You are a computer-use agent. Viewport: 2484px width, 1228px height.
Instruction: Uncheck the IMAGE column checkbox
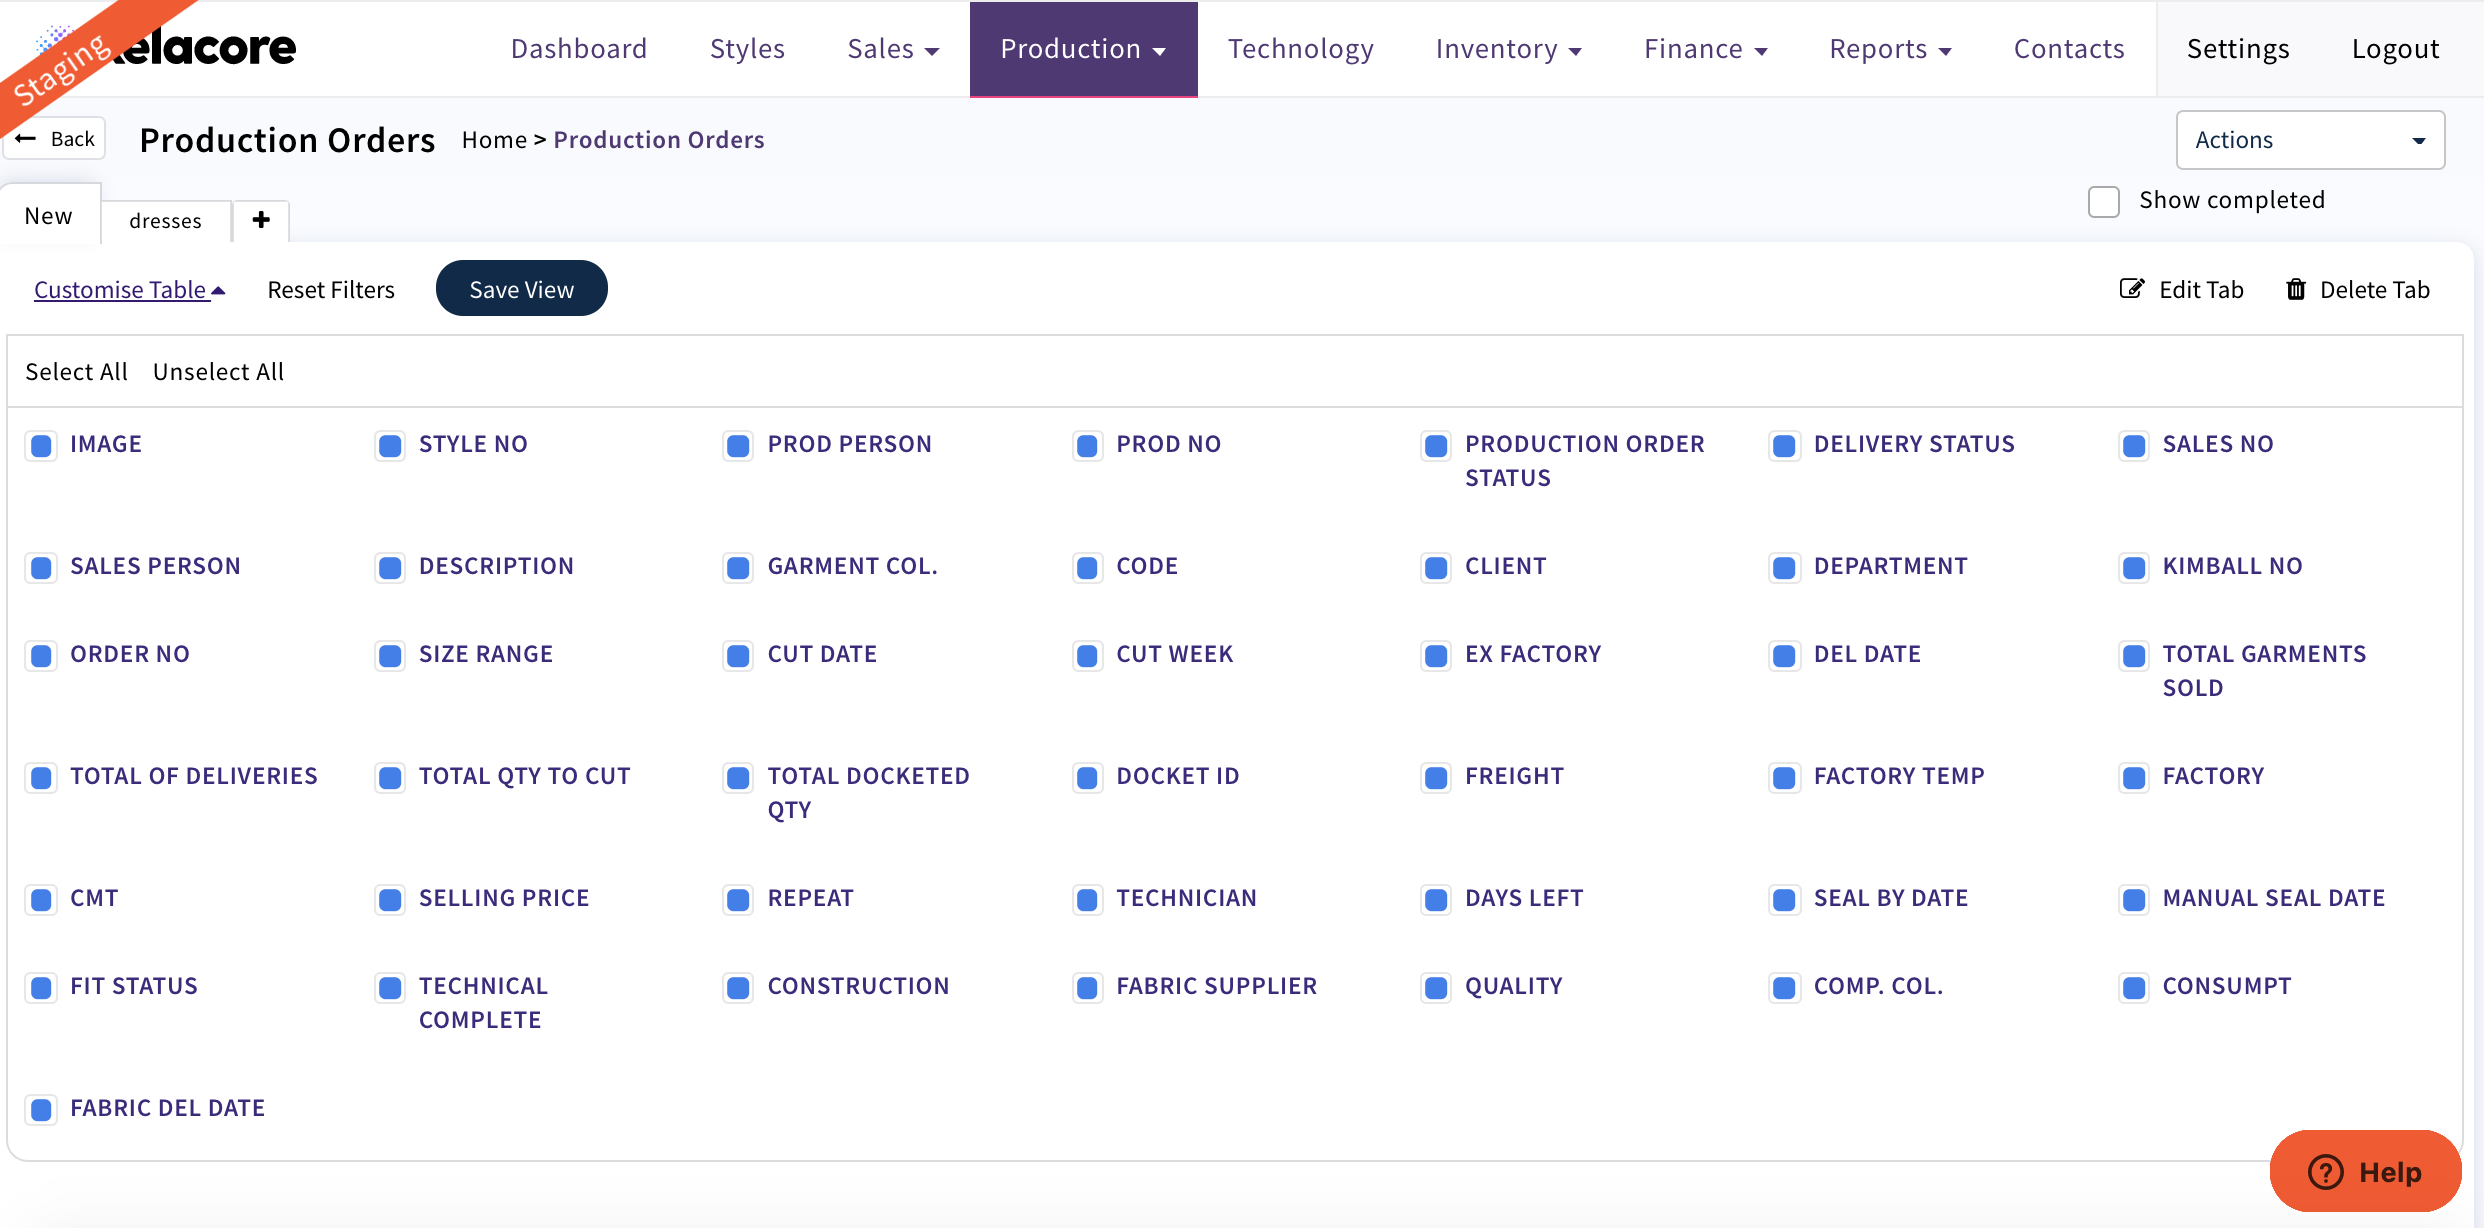tap(41, 446)
